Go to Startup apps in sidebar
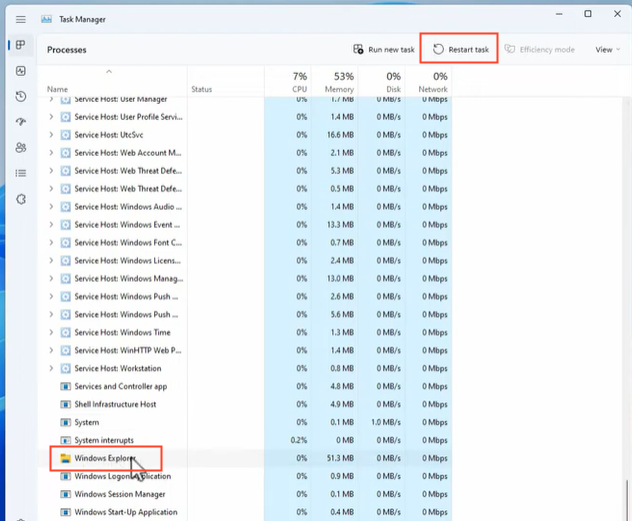This screenshot has width=632, height=521. click(21, 122)
